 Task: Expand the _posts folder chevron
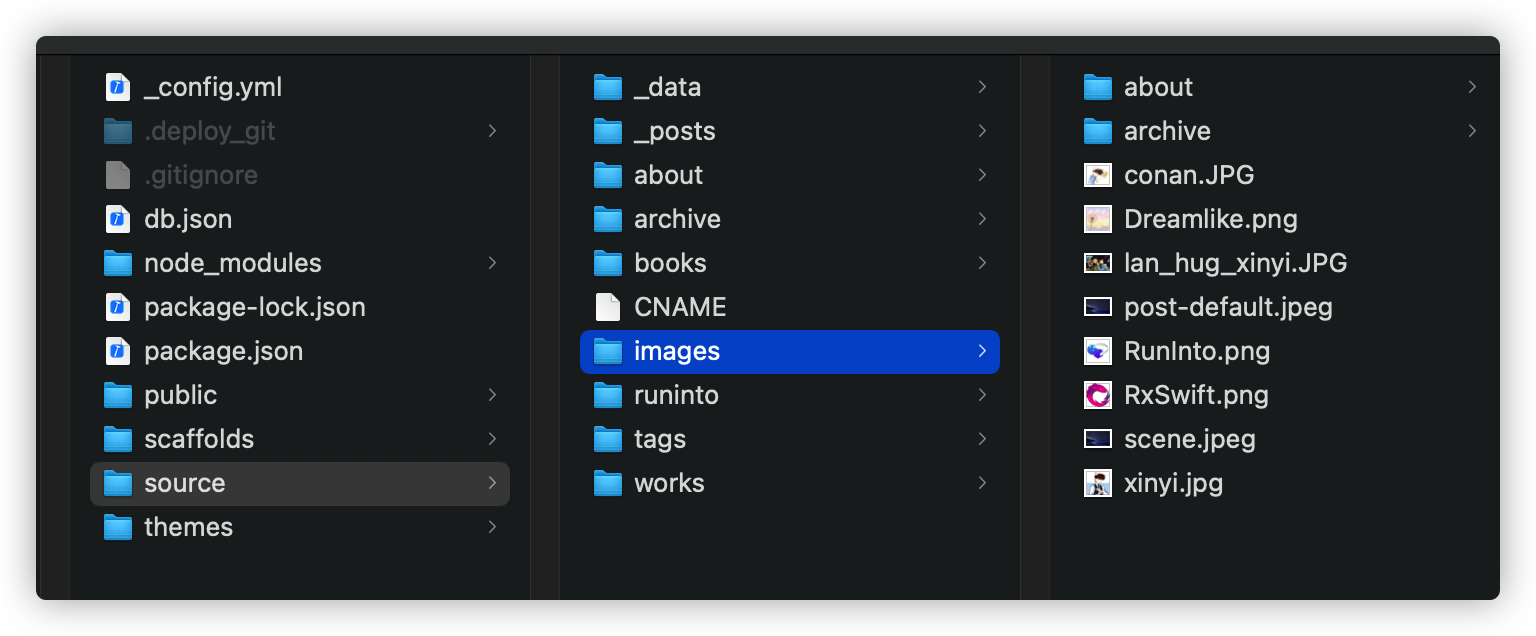[x=982, y=131]
